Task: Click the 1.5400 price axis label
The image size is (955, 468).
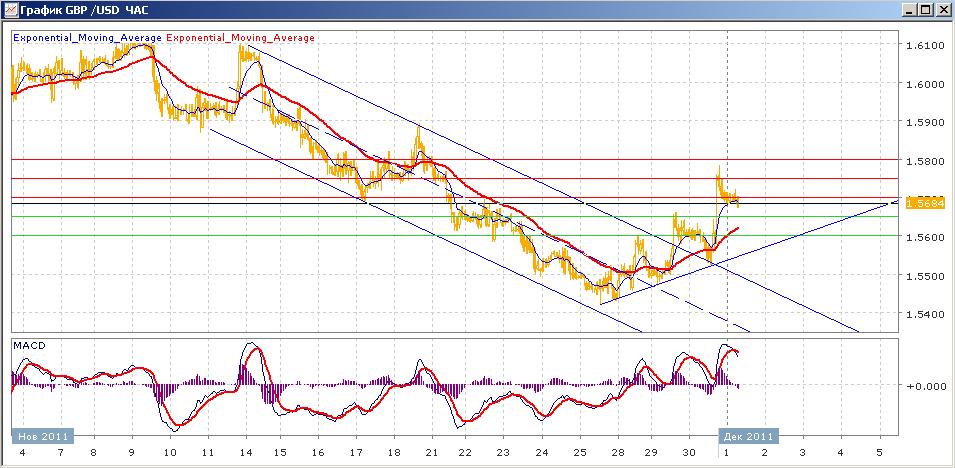Action: click(923, 314)
